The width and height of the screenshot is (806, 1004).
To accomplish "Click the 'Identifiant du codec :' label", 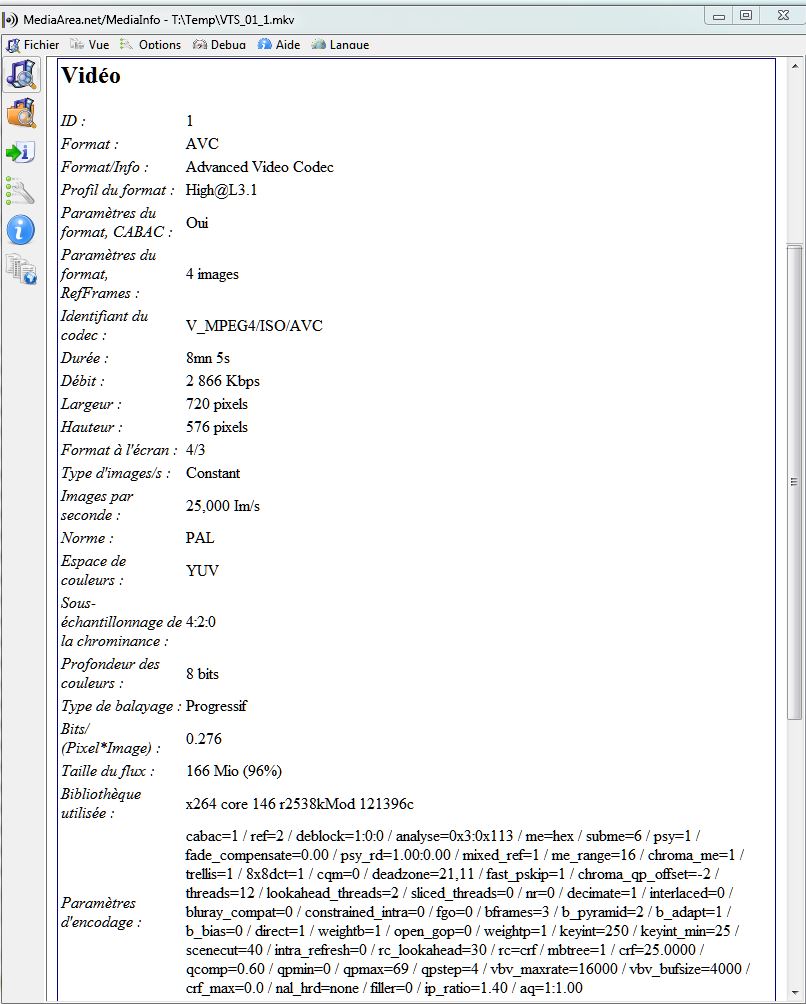I will point(104,325).
